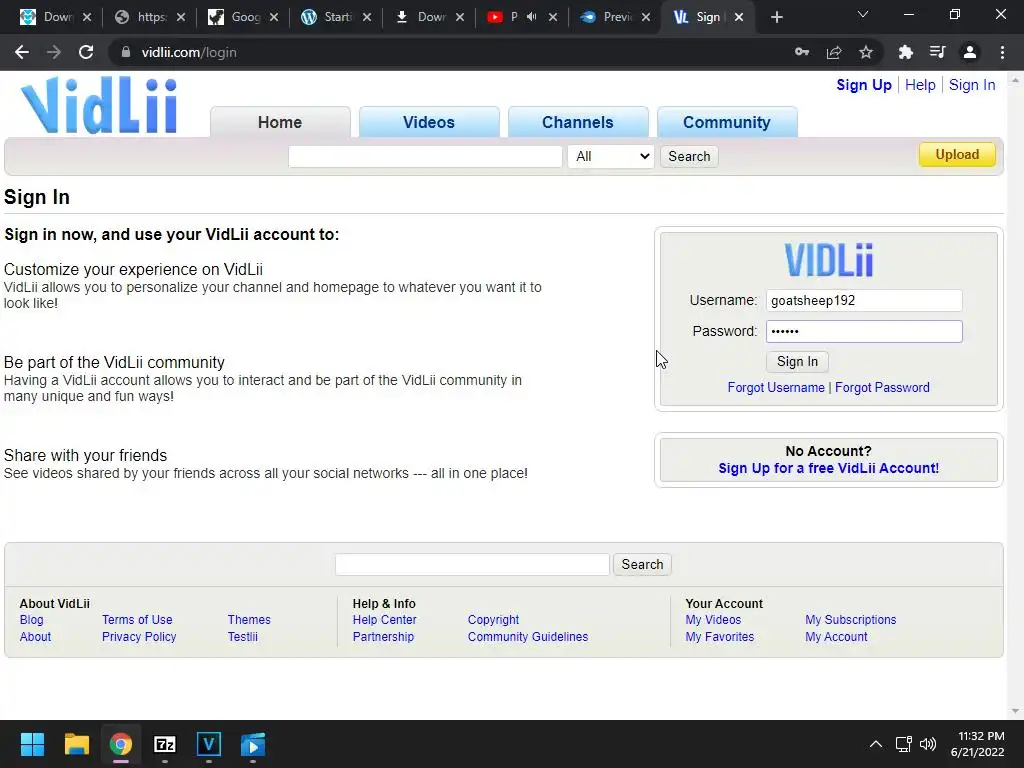The image size is (1024, 768).
Task: Click the Sign Up header link
Action: pos(864,85)
